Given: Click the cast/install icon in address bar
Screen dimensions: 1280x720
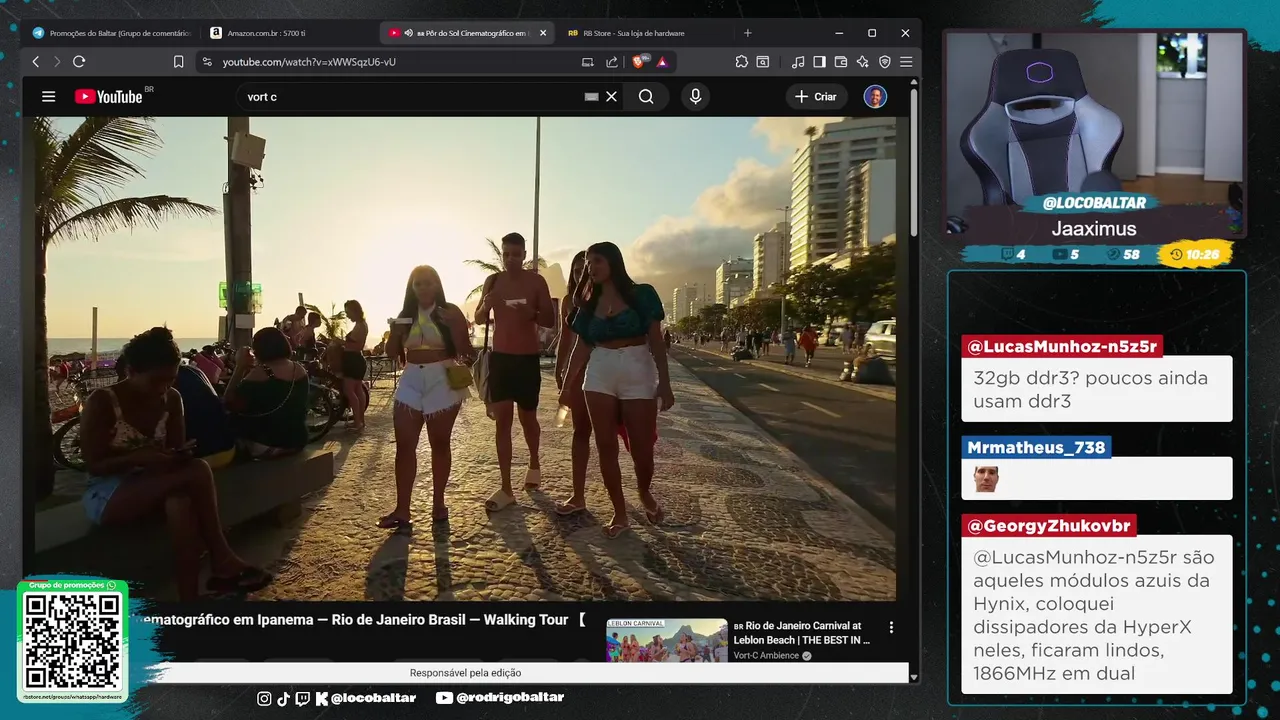Looking at the screenshot, I should [587, 62].
